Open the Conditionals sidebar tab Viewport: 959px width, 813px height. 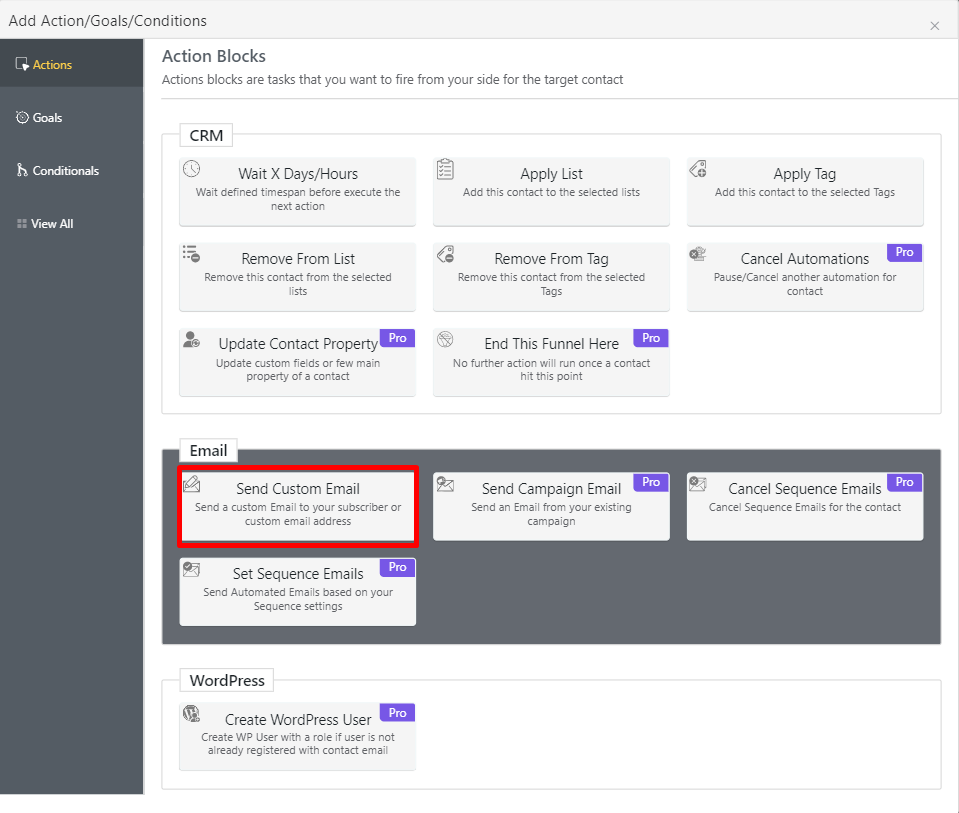pos(65,171)
